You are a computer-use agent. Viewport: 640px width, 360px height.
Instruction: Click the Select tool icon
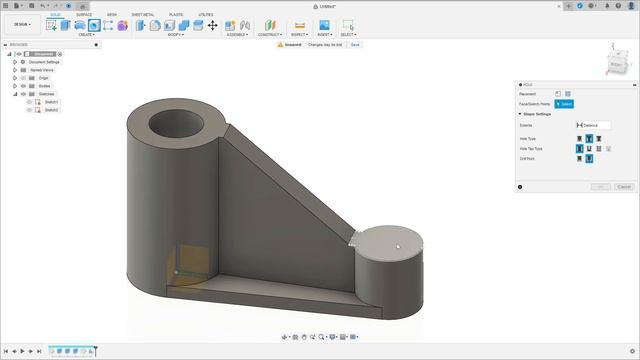348,25
